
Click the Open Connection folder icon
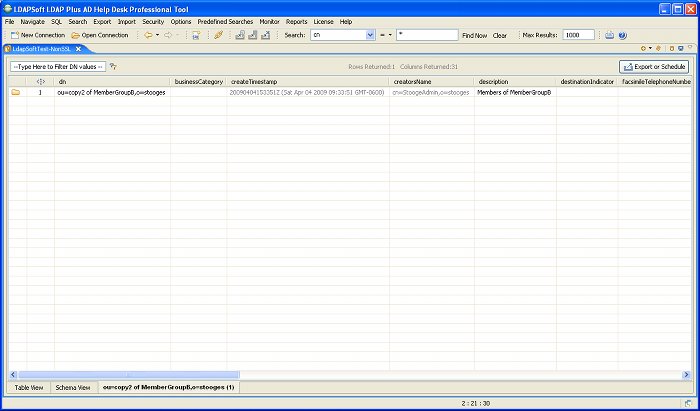[x=76, y=35]
